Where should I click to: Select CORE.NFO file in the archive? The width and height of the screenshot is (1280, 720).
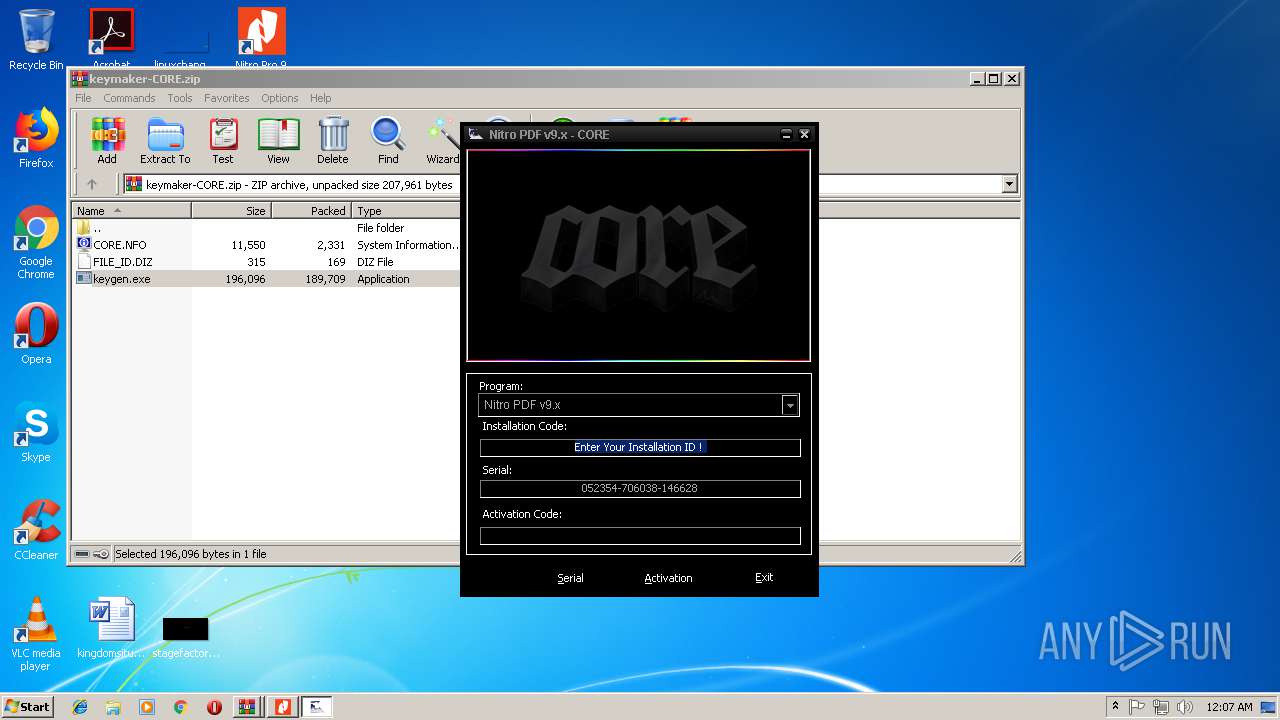point(119,245)
